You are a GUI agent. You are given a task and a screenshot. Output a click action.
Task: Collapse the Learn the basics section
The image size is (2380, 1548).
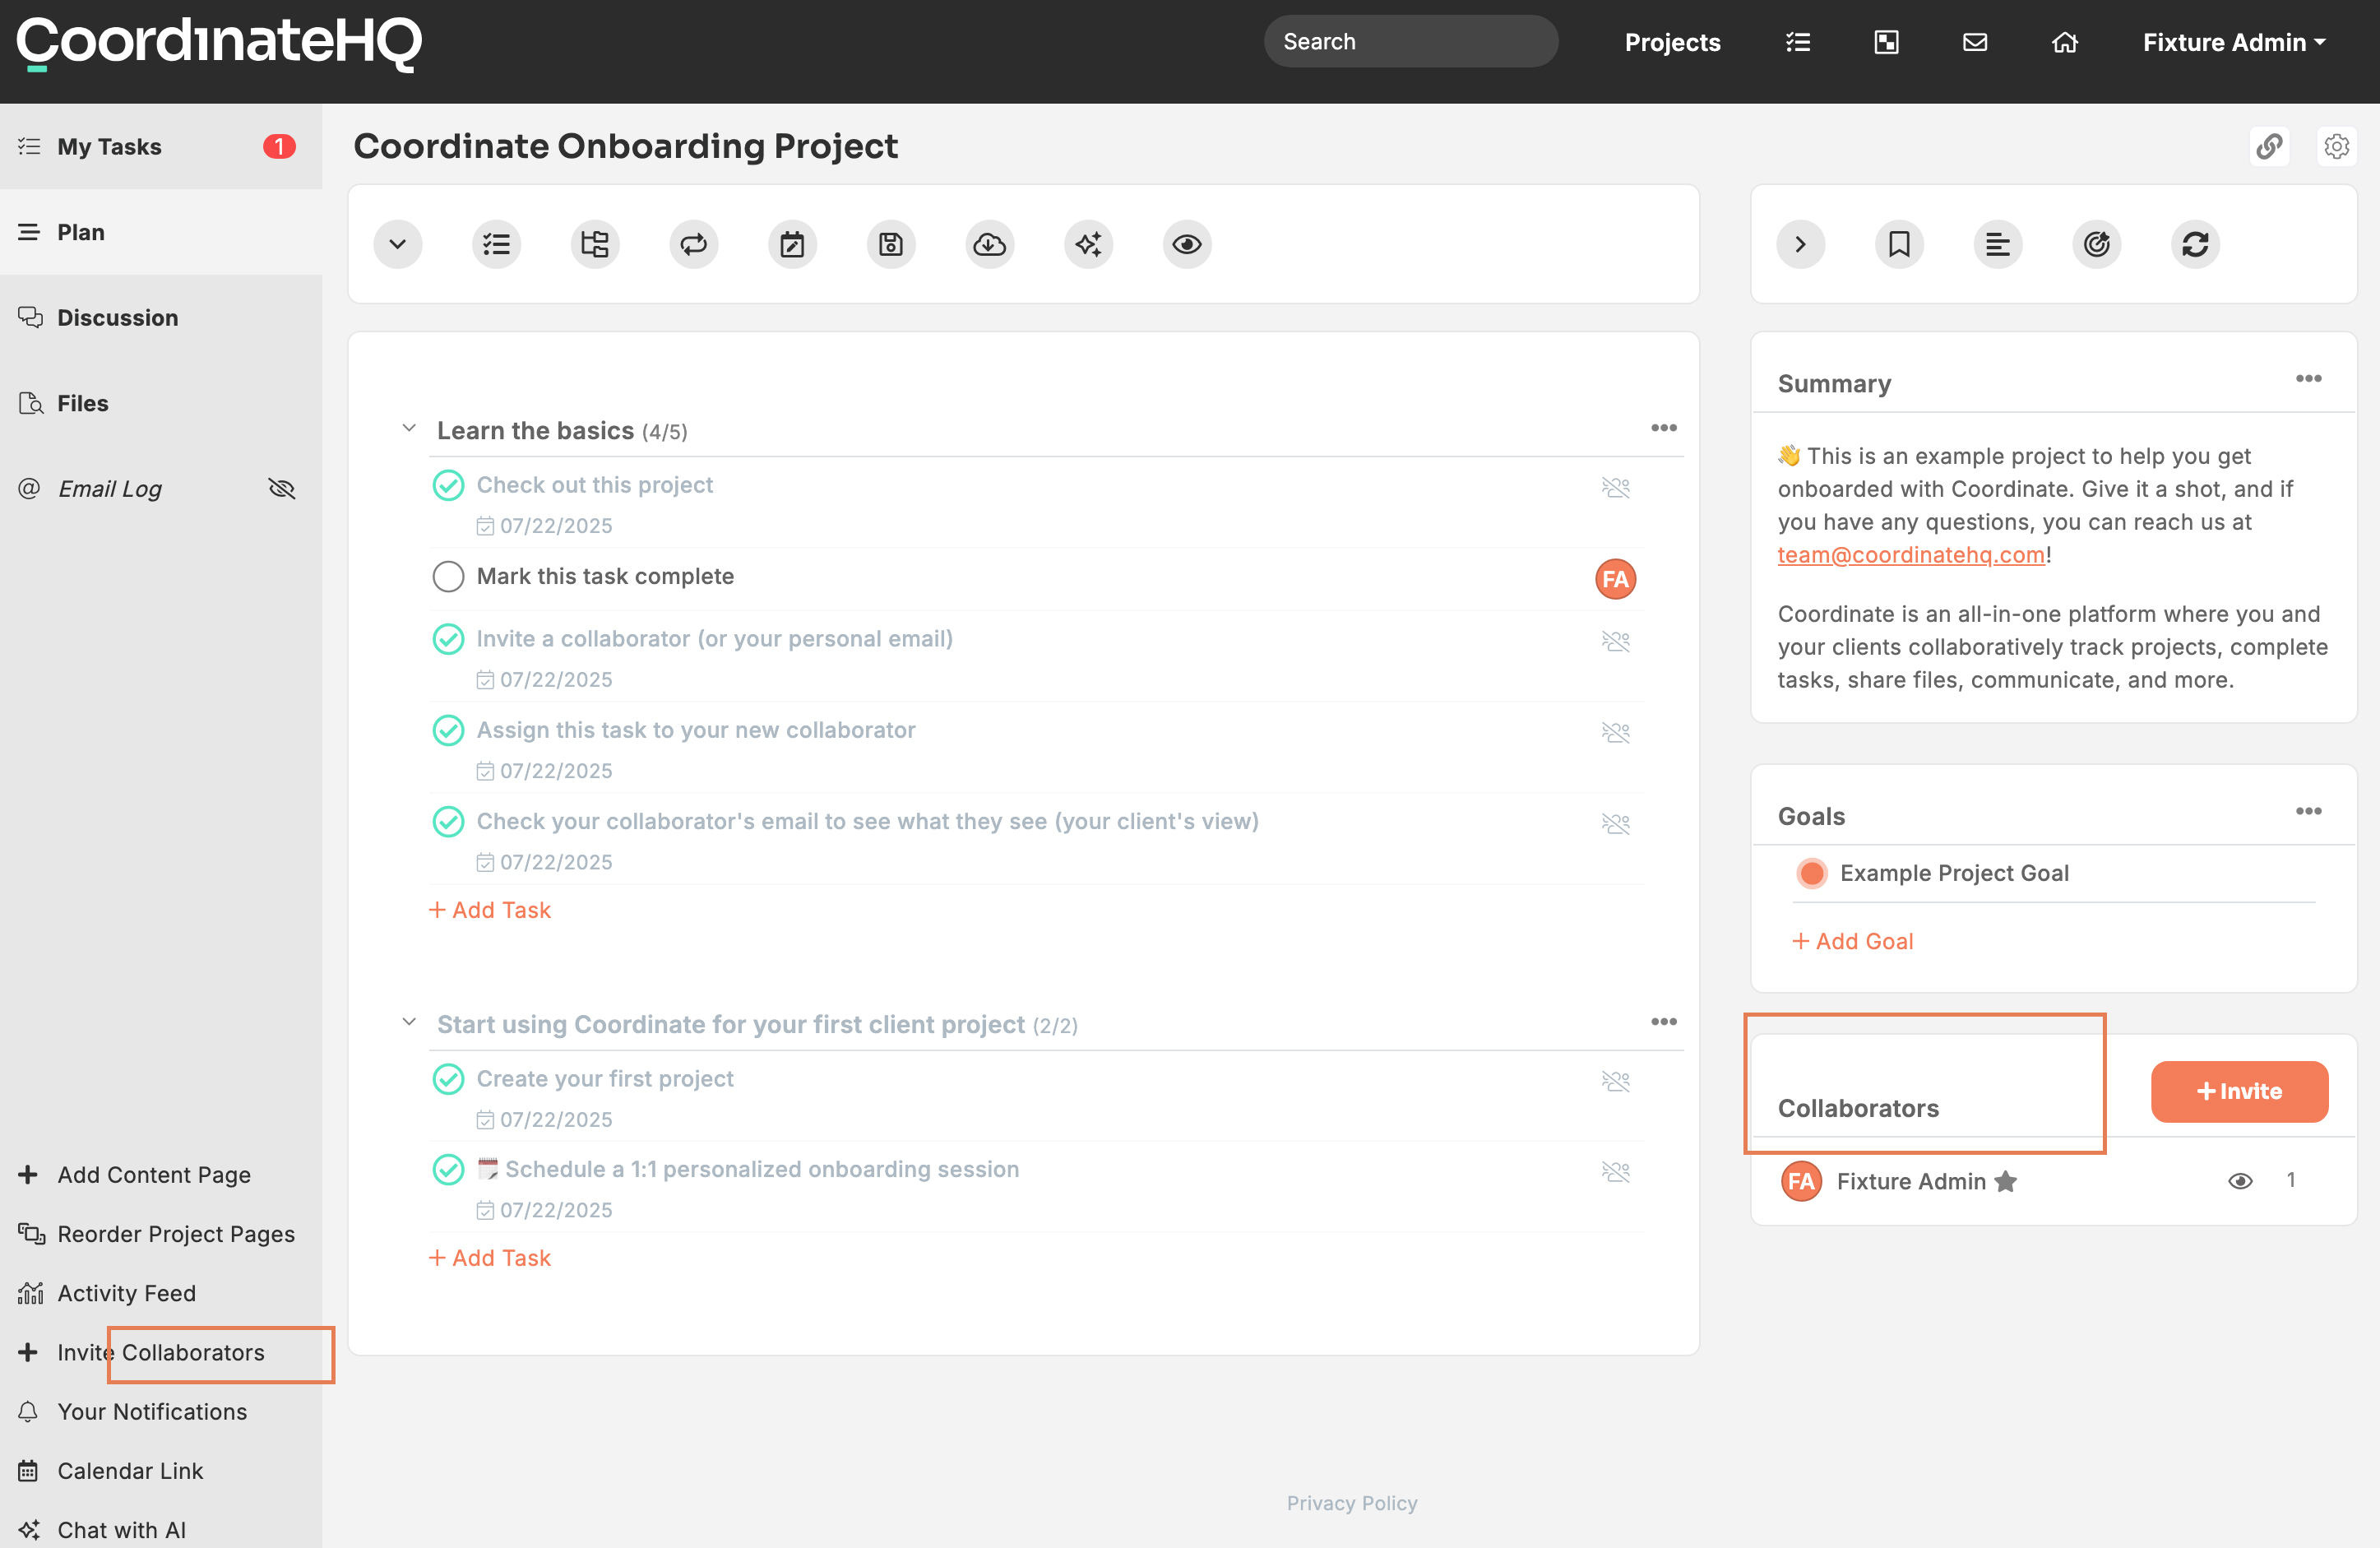tap(409, 428)
